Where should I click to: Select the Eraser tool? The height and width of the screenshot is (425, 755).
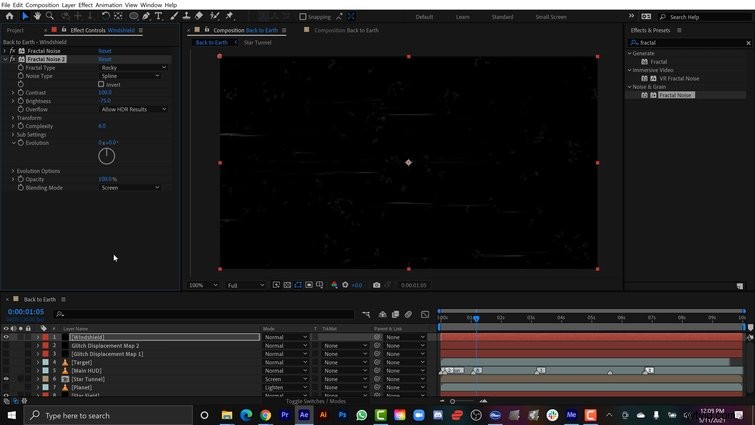coord(199,16)
